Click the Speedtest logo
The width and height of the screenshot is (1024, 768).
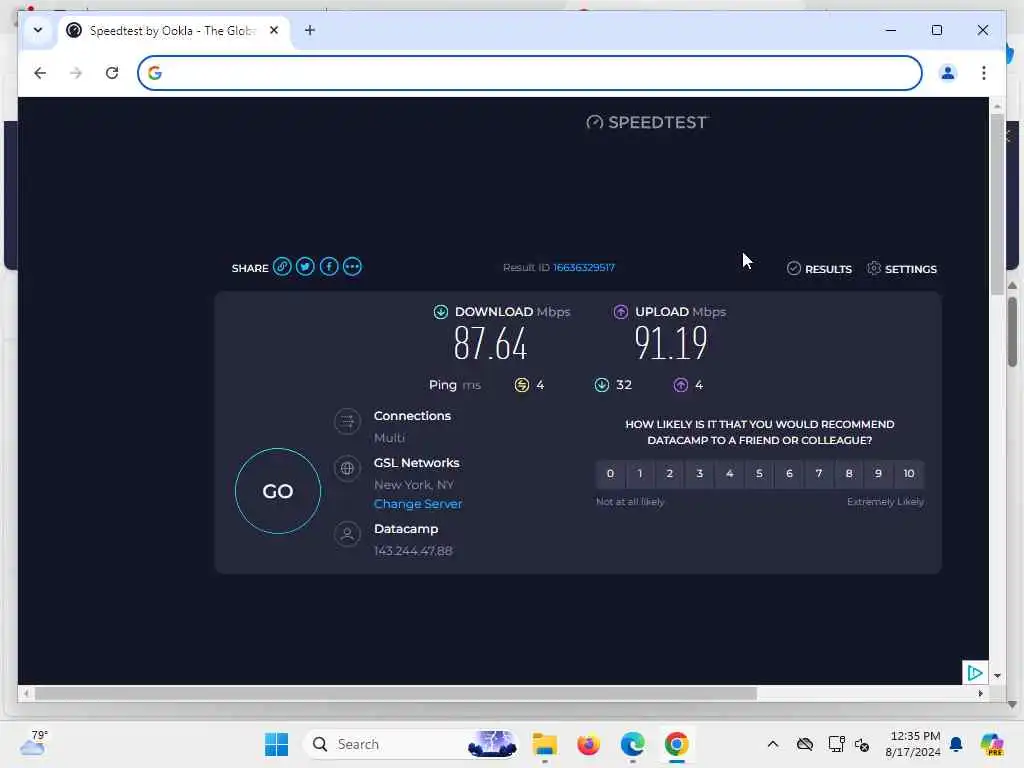(647, 122)
